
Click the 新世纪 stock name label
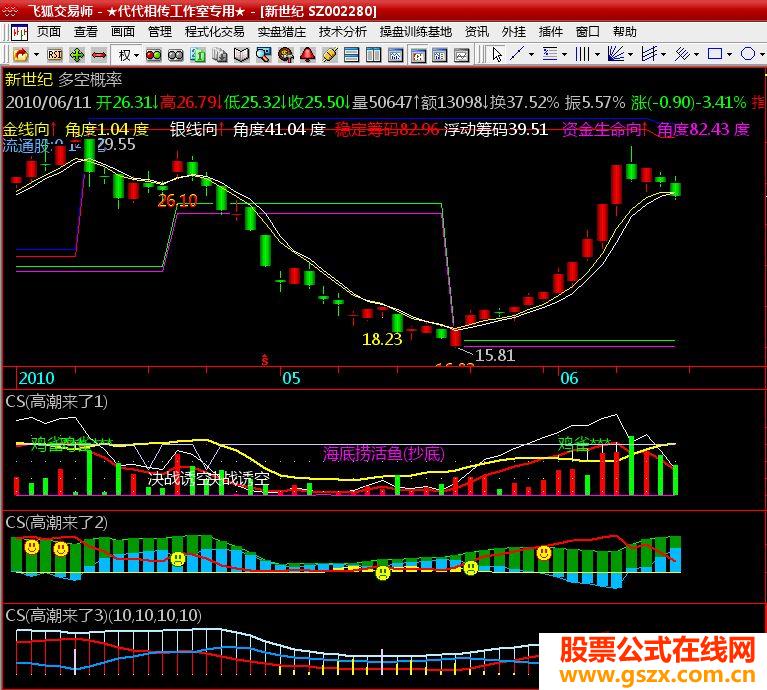pos(28,79)
